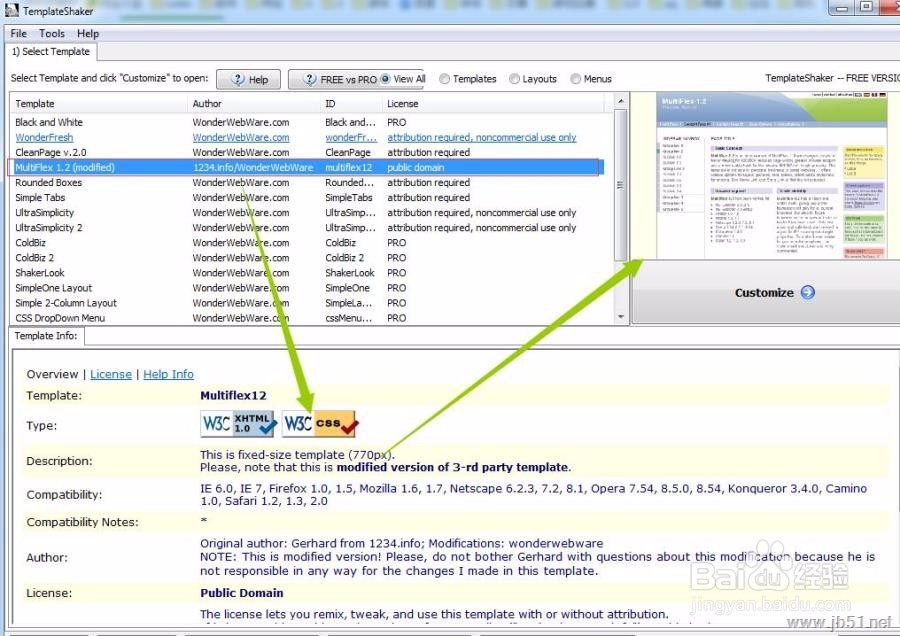
Task: Click the template list scroll down arrow
Action: (x=620, y=317)
